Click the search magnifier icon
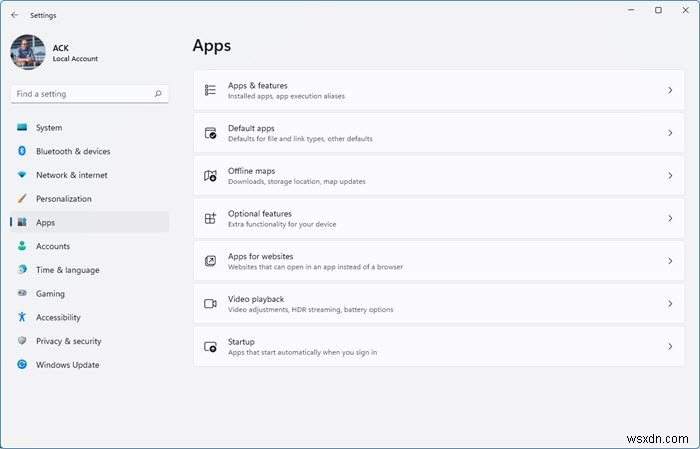Viewport: 700px width, 449px height. 158,94
